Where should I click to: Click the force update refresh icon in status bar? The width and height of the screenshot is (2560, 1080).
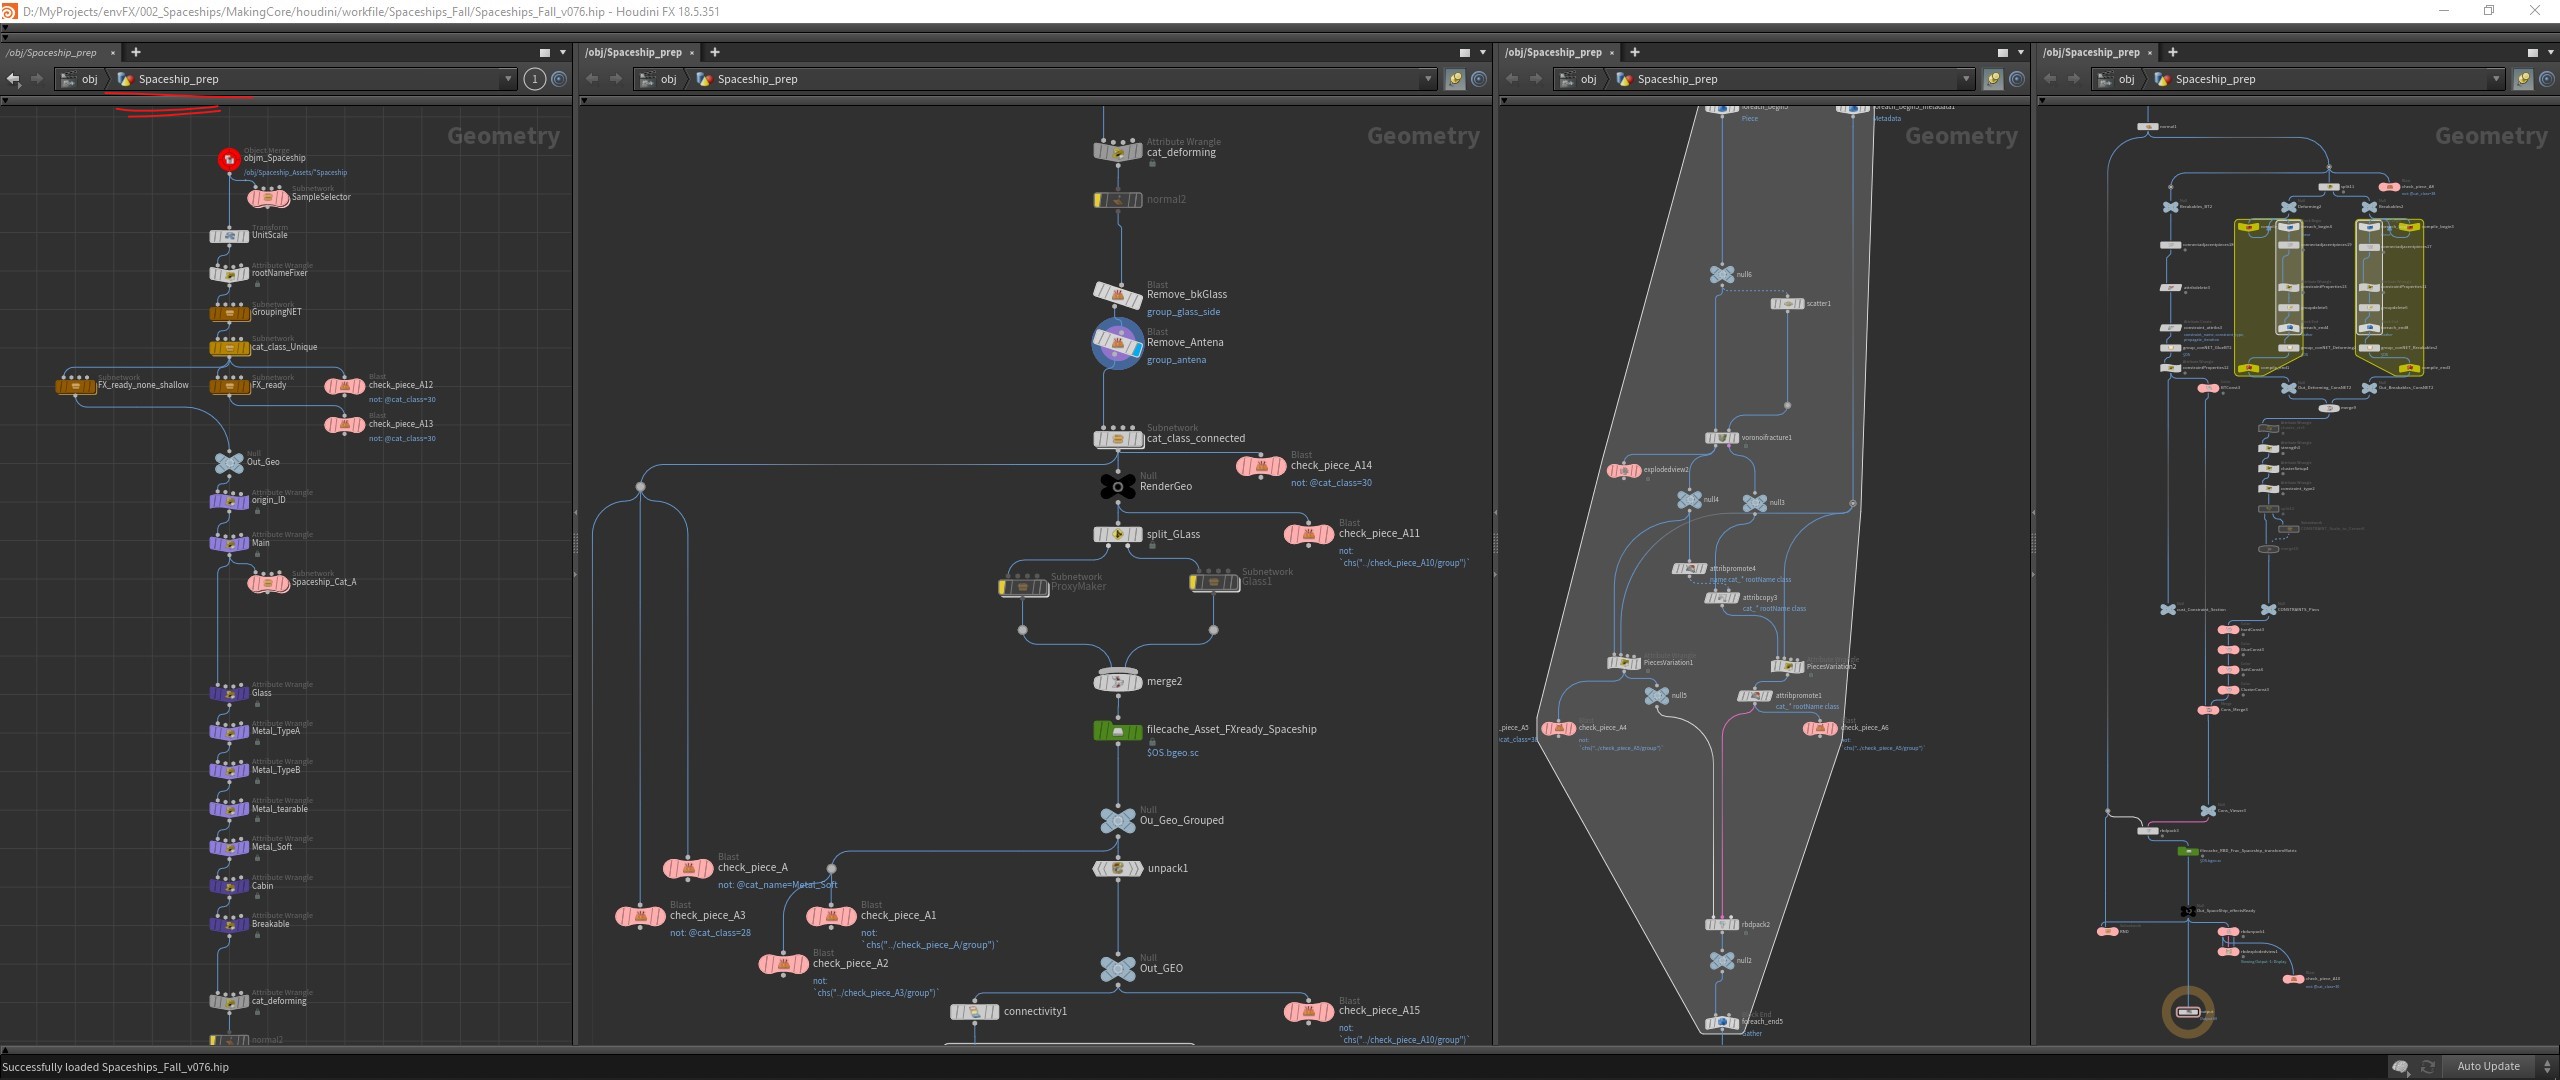2427,1067
